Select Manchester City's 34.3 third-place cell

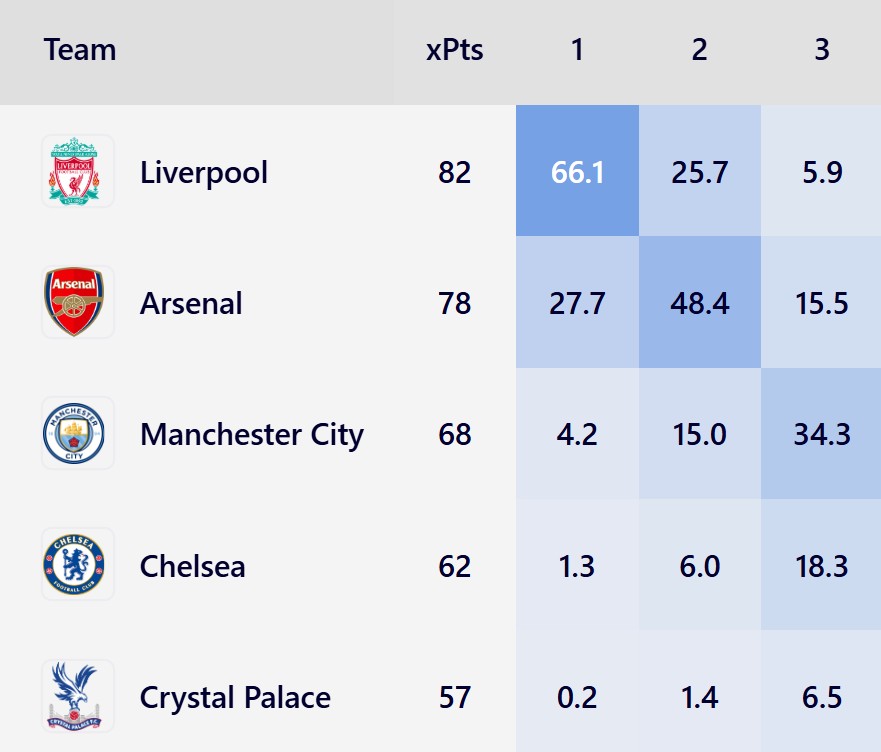click(821, 434)
